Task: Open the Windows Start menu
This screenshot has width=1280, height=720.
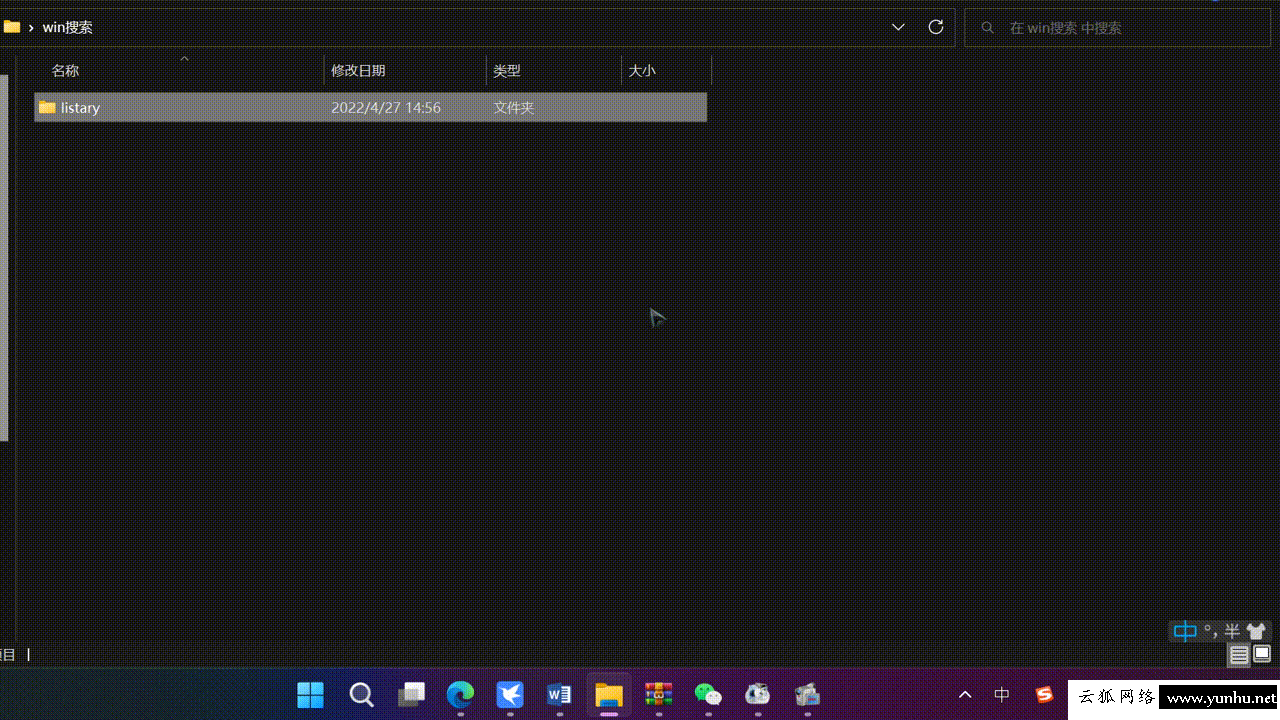Action: coord(311,694)
